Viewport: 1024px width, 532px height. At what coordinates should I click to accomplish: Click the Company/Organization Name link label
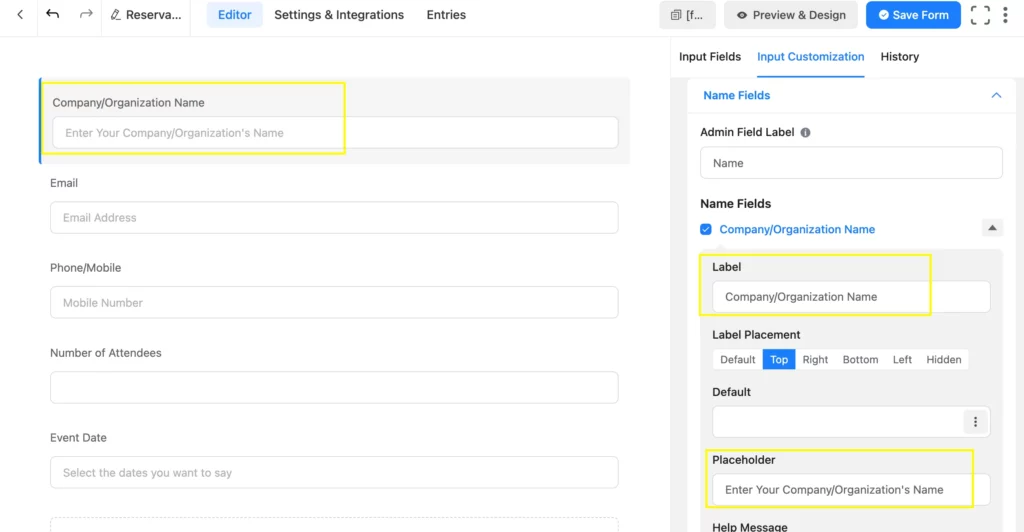pyautogui.click(x=797, y=229)
